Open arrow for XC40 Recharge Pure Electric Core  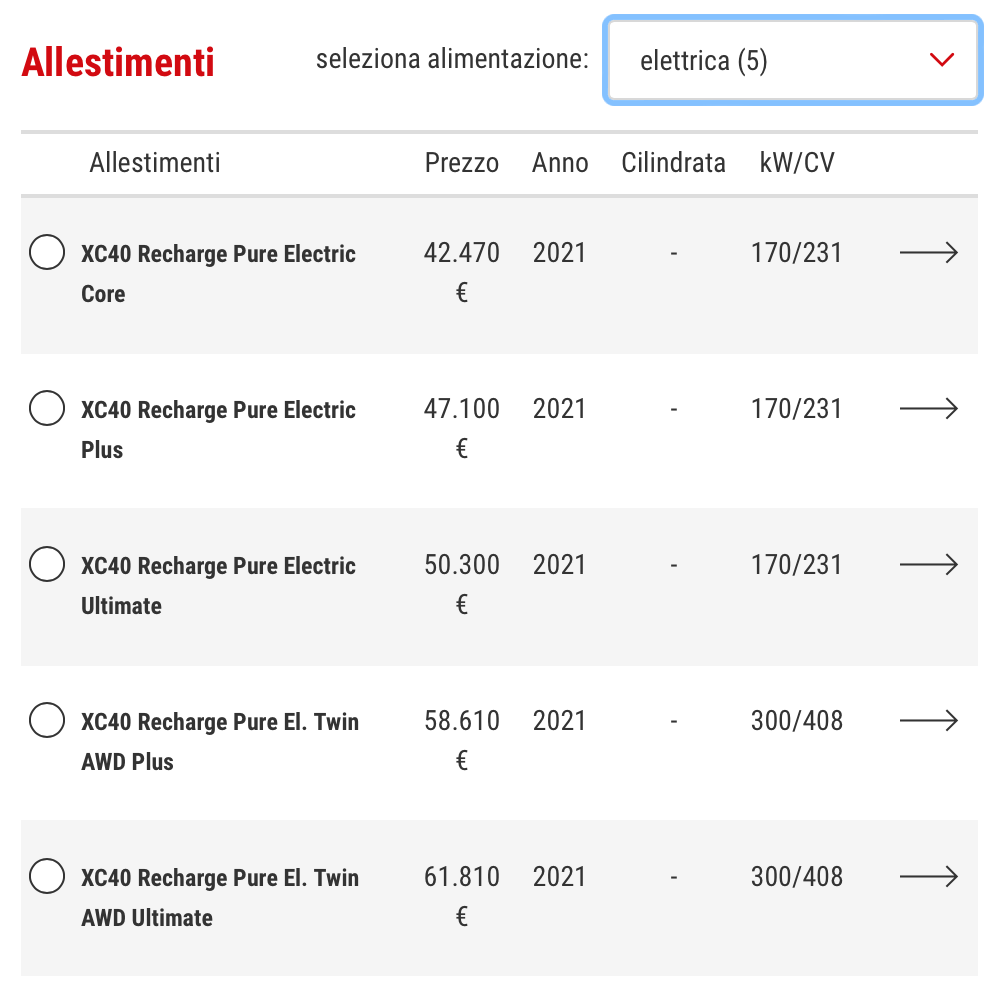(929, 253)
